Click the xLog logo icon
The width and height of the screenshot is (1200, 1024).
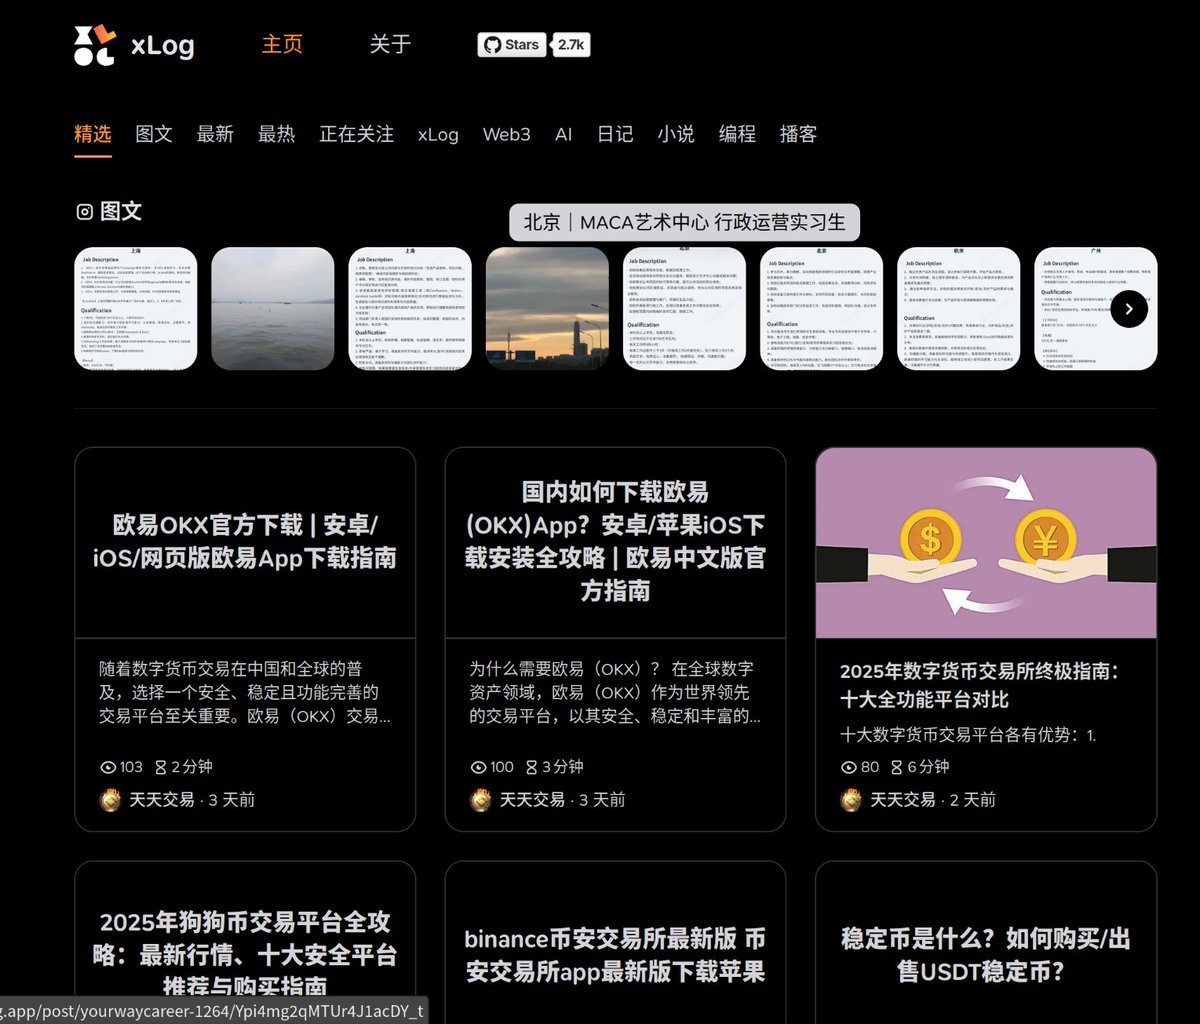tap(96, 45)
